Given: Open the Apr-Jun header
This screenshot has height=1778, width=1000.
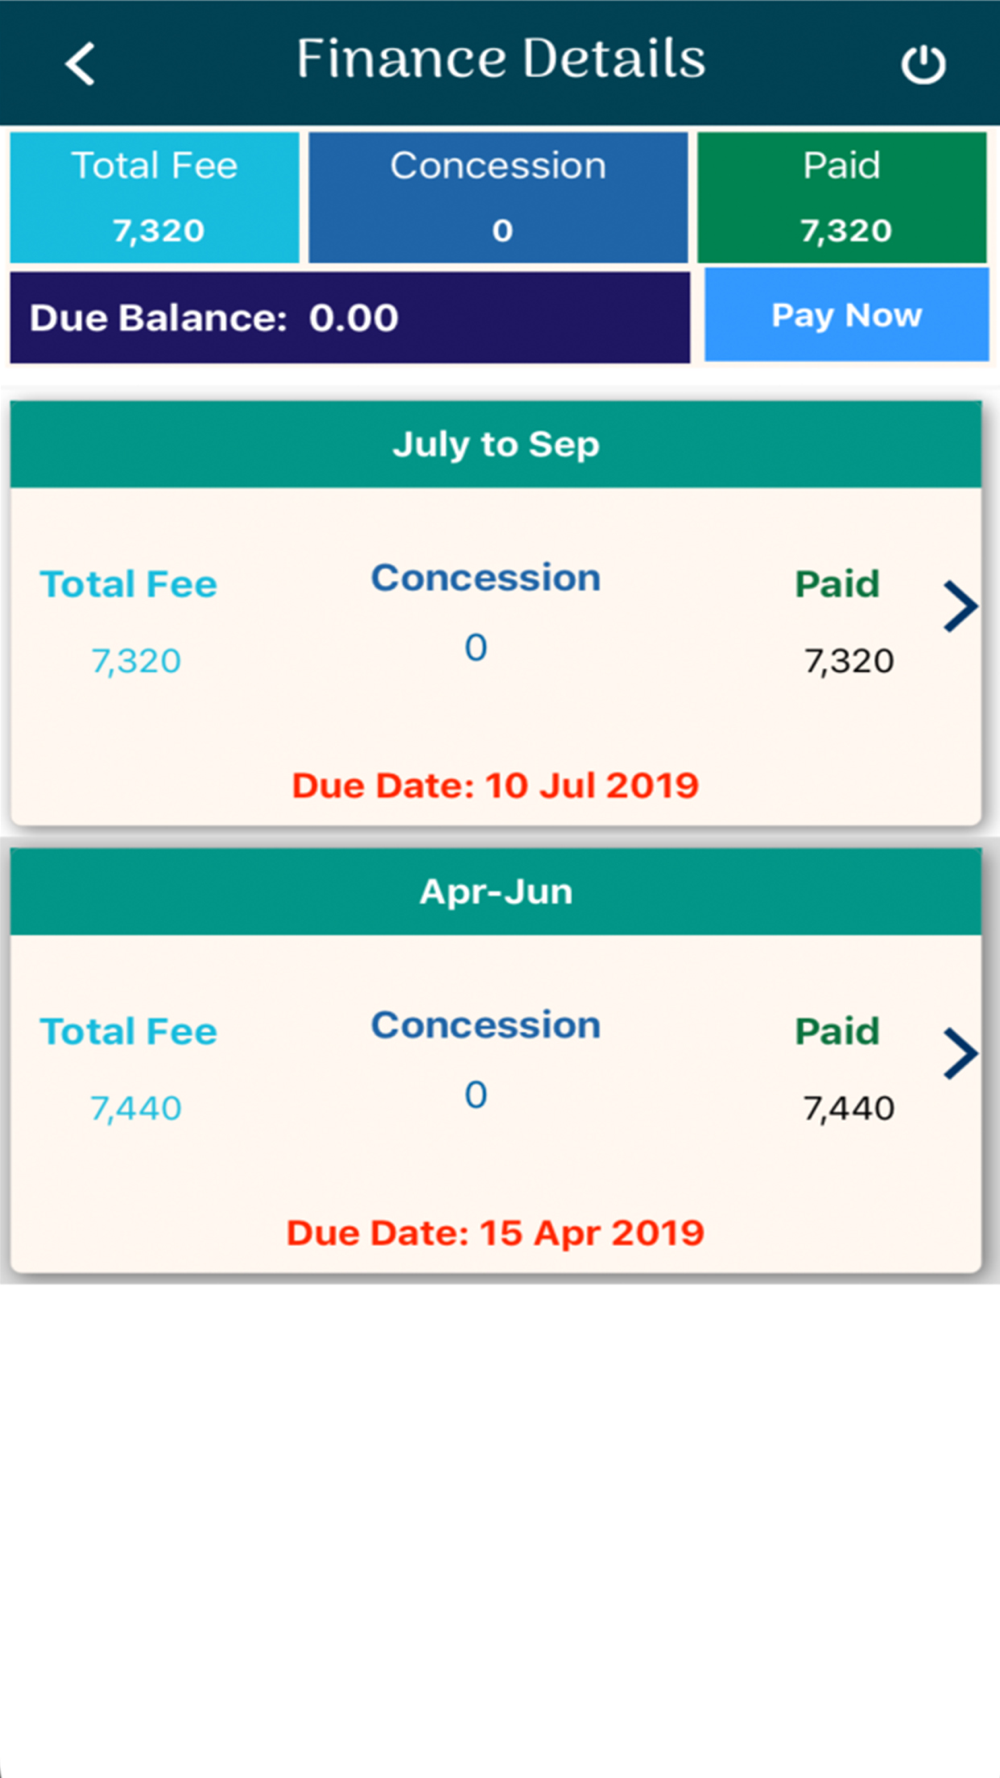Looking at the screenshot, I should click(x=496, y=891).
